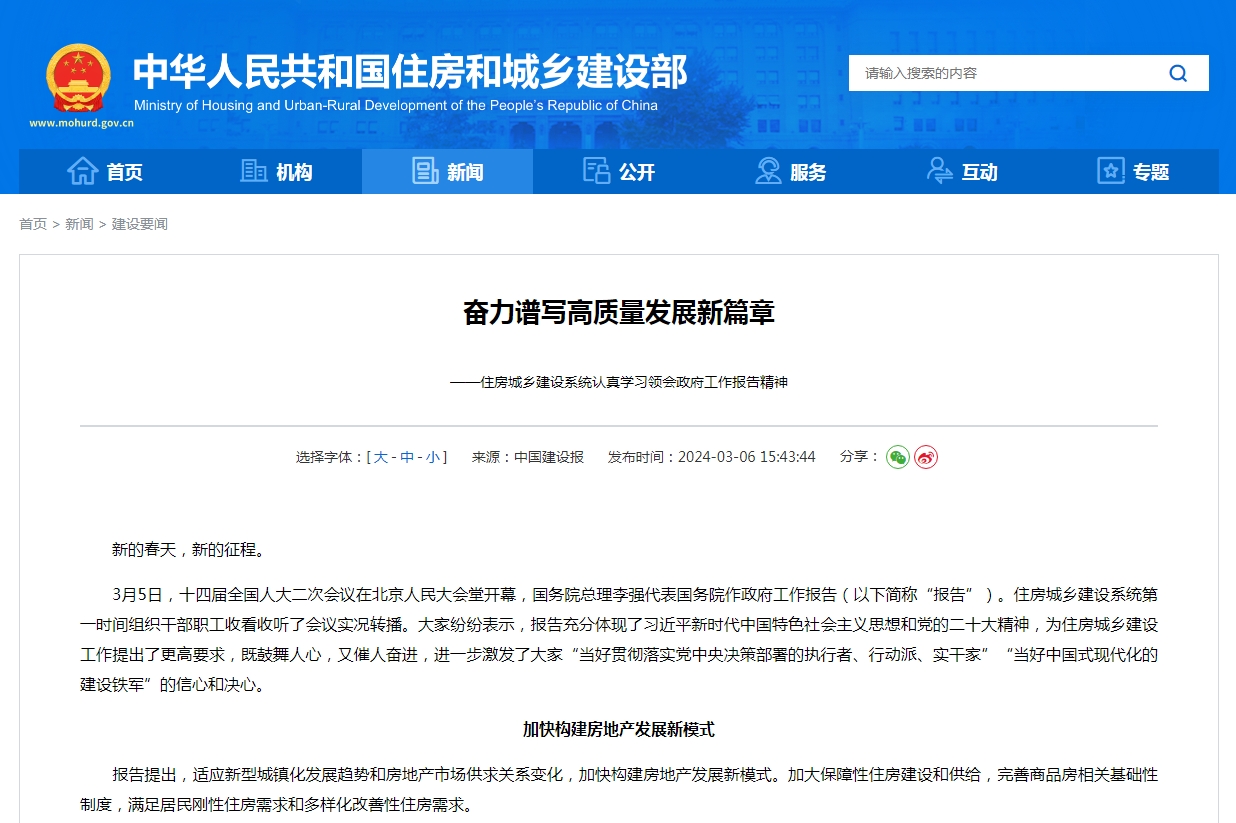Select the home icon beside 首页
The image size is (1236, 823).
coord(84,171)
